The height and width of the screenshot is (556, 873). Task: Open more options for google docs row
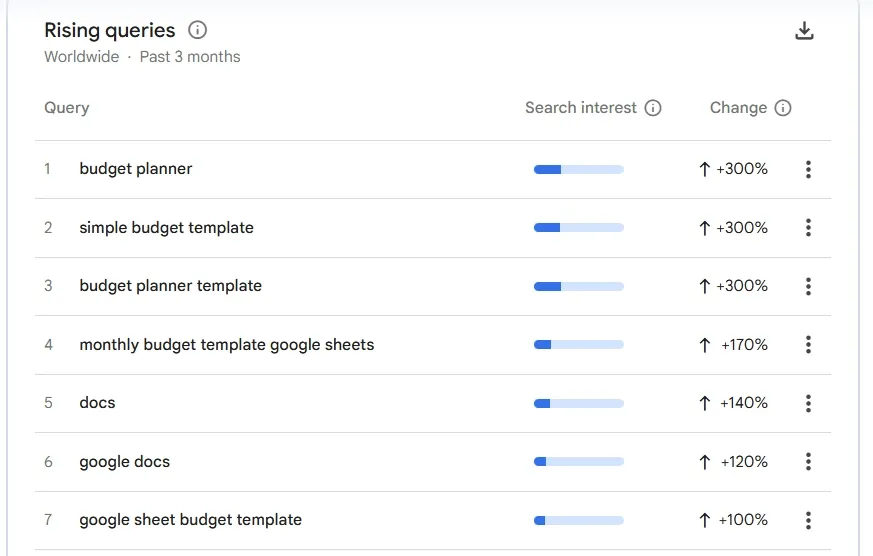pyautogui.click(x=808, y=461)
